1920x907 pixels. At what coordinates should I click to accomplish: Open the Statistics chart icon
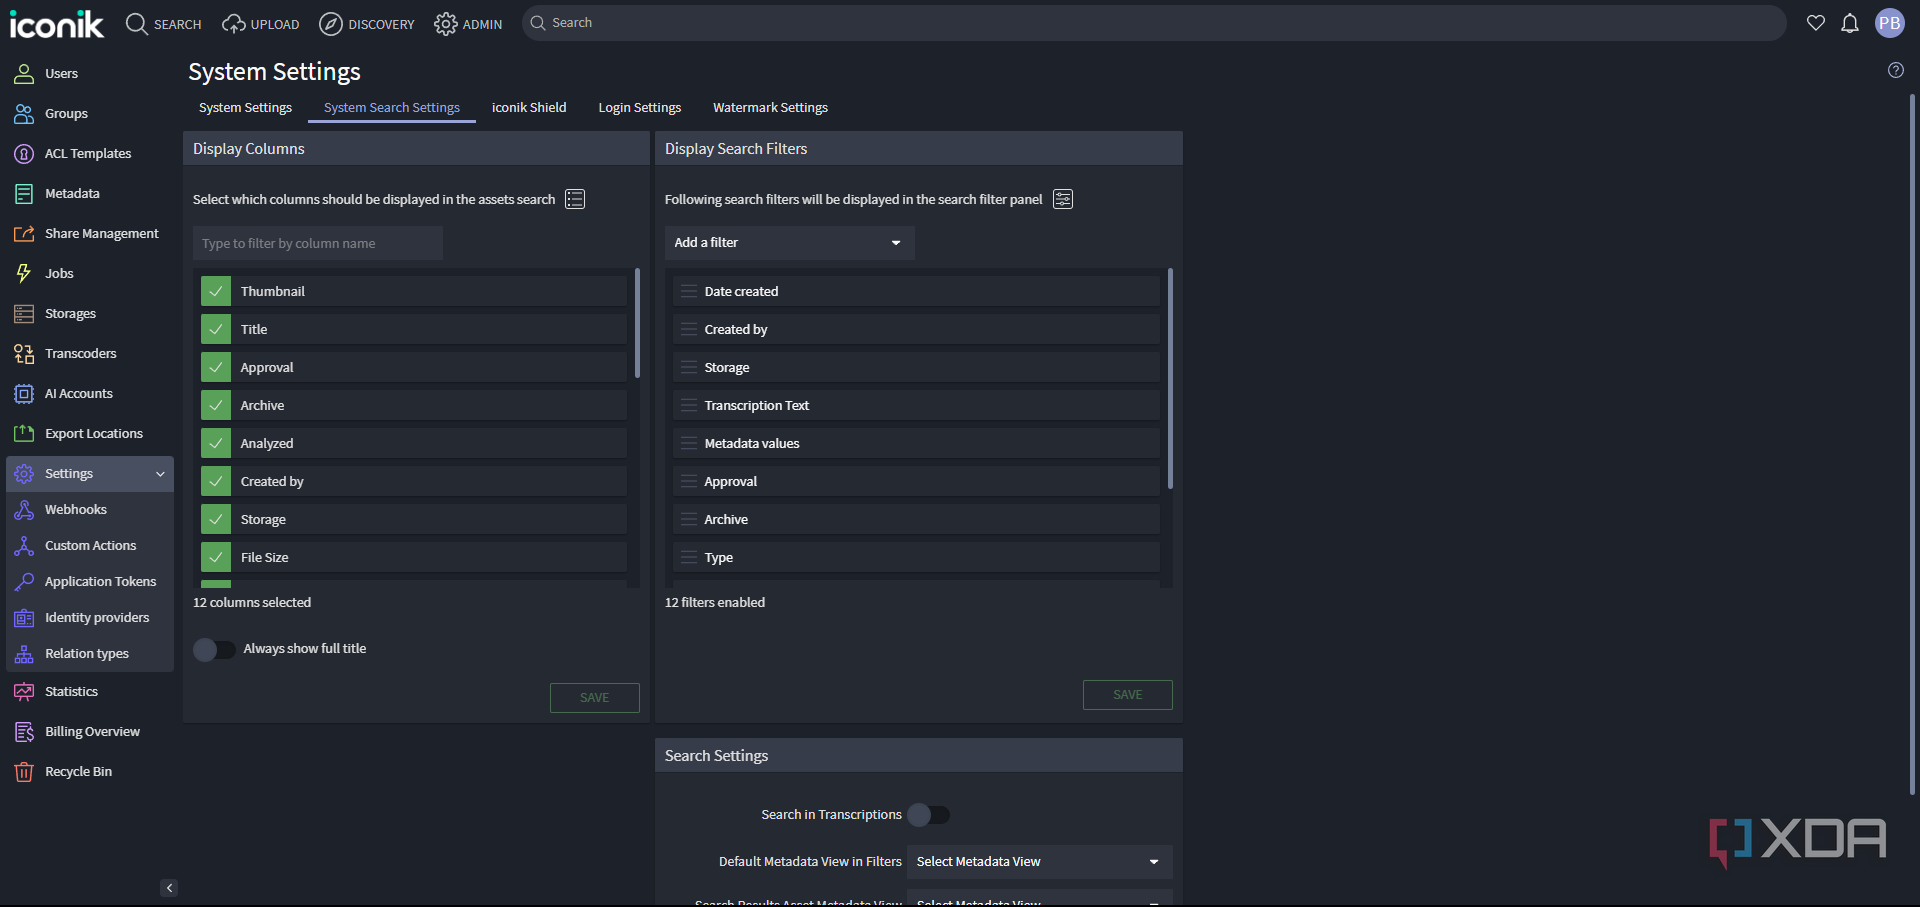24,691
